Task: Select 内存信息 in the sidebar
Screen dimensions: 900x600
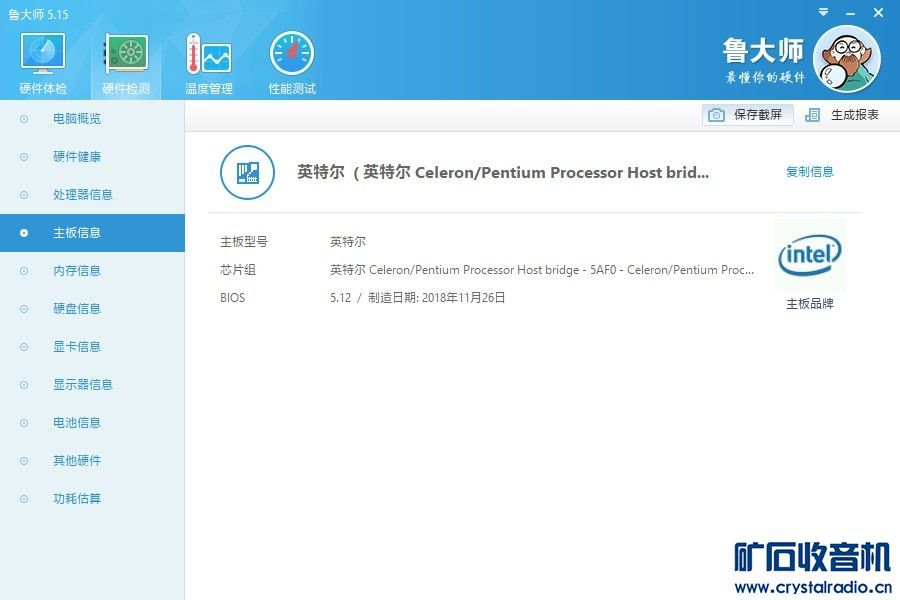Action: (92, 270)
